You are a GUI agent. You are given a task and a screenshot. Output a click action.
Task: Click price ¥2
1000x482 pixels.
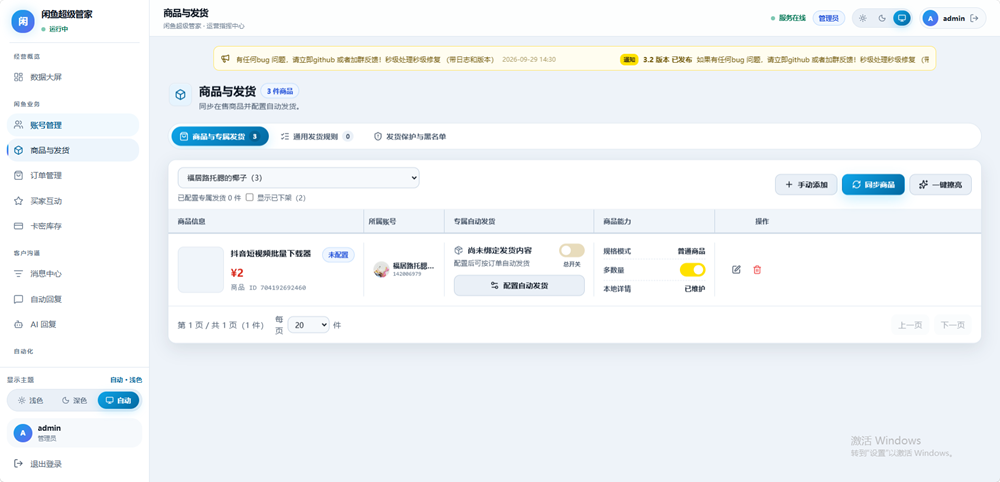pyautogui.click(x=237, y=273)
